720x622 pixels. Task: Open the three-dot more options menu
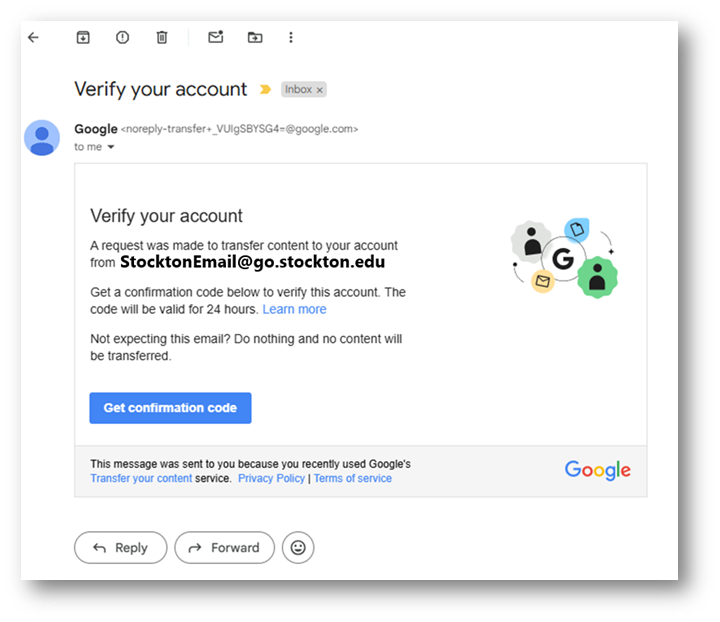291,37
